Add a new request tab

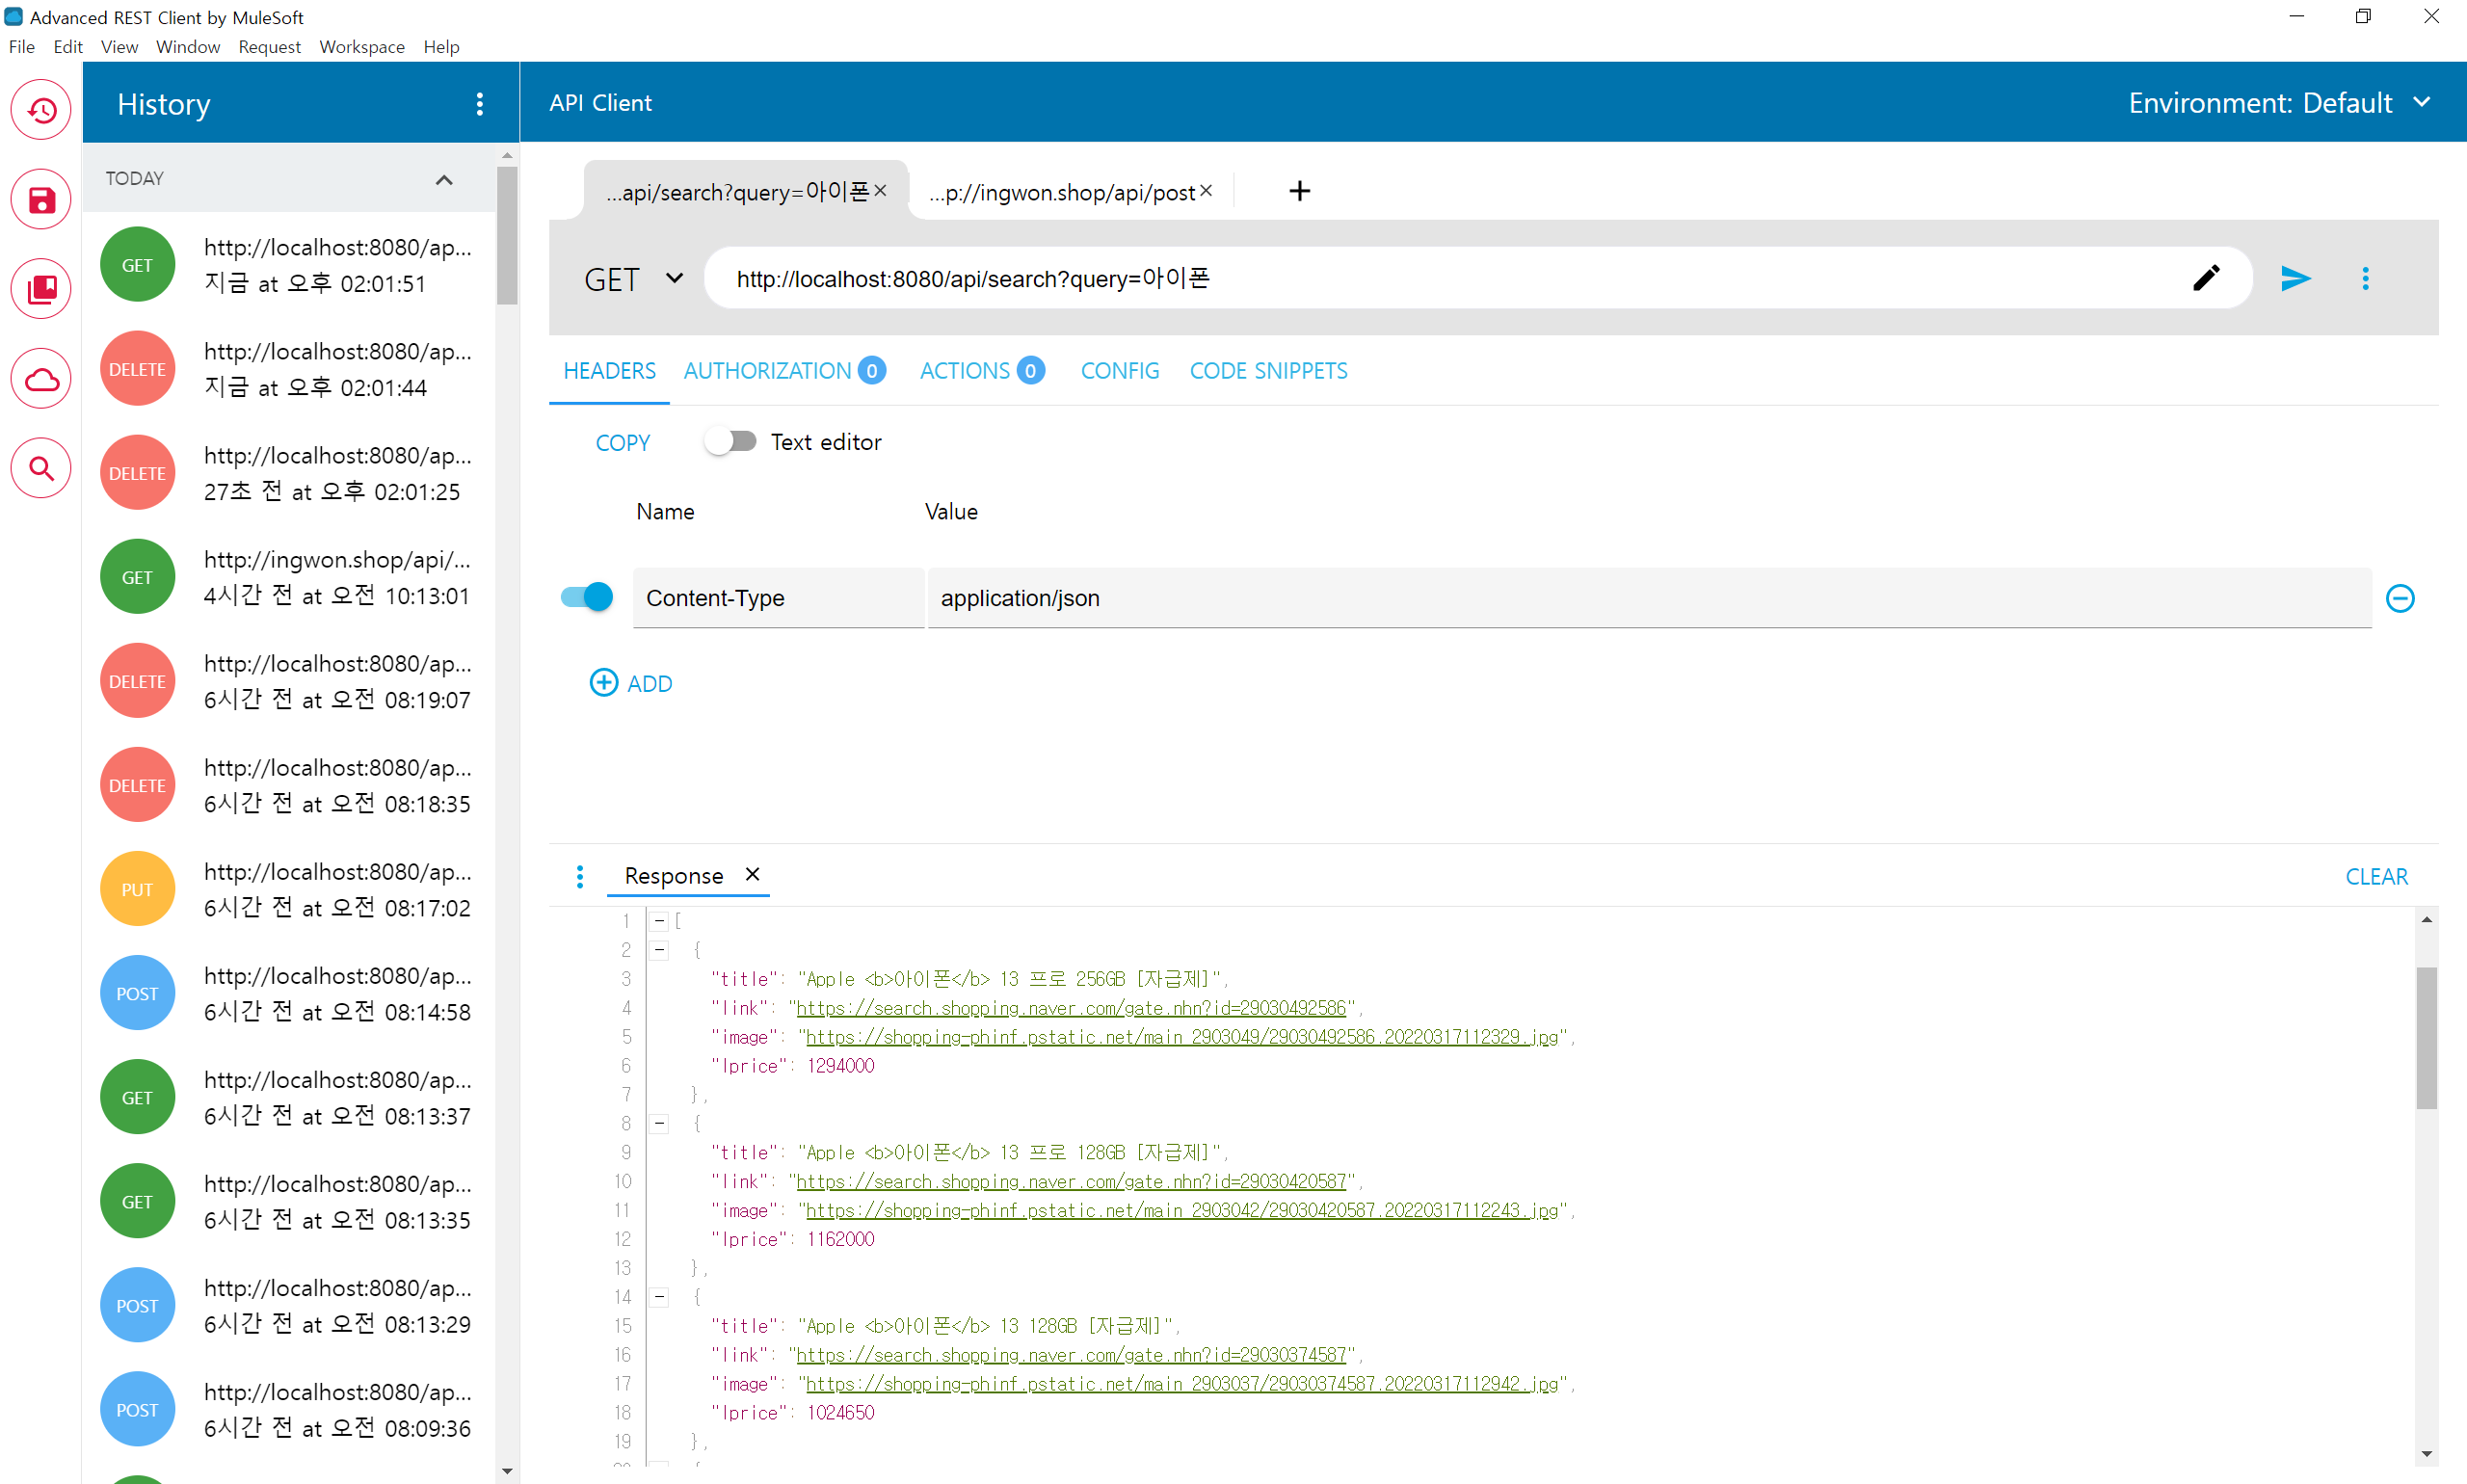(1299, 191)
